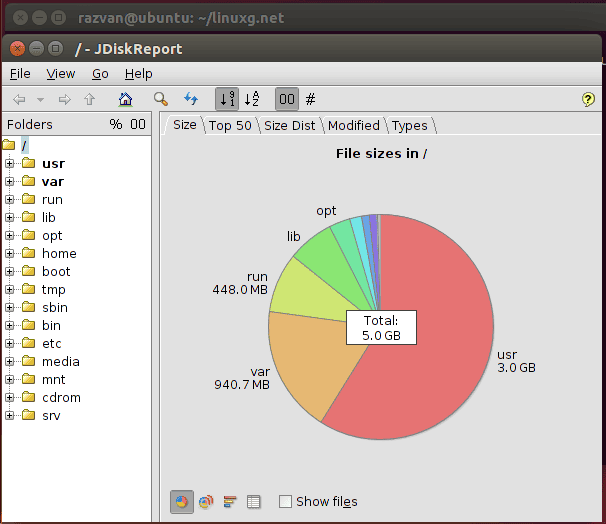Viewport: 606px width, 524px height.
Task: Select the mnt folder in the tree
Action: point(53,379)
